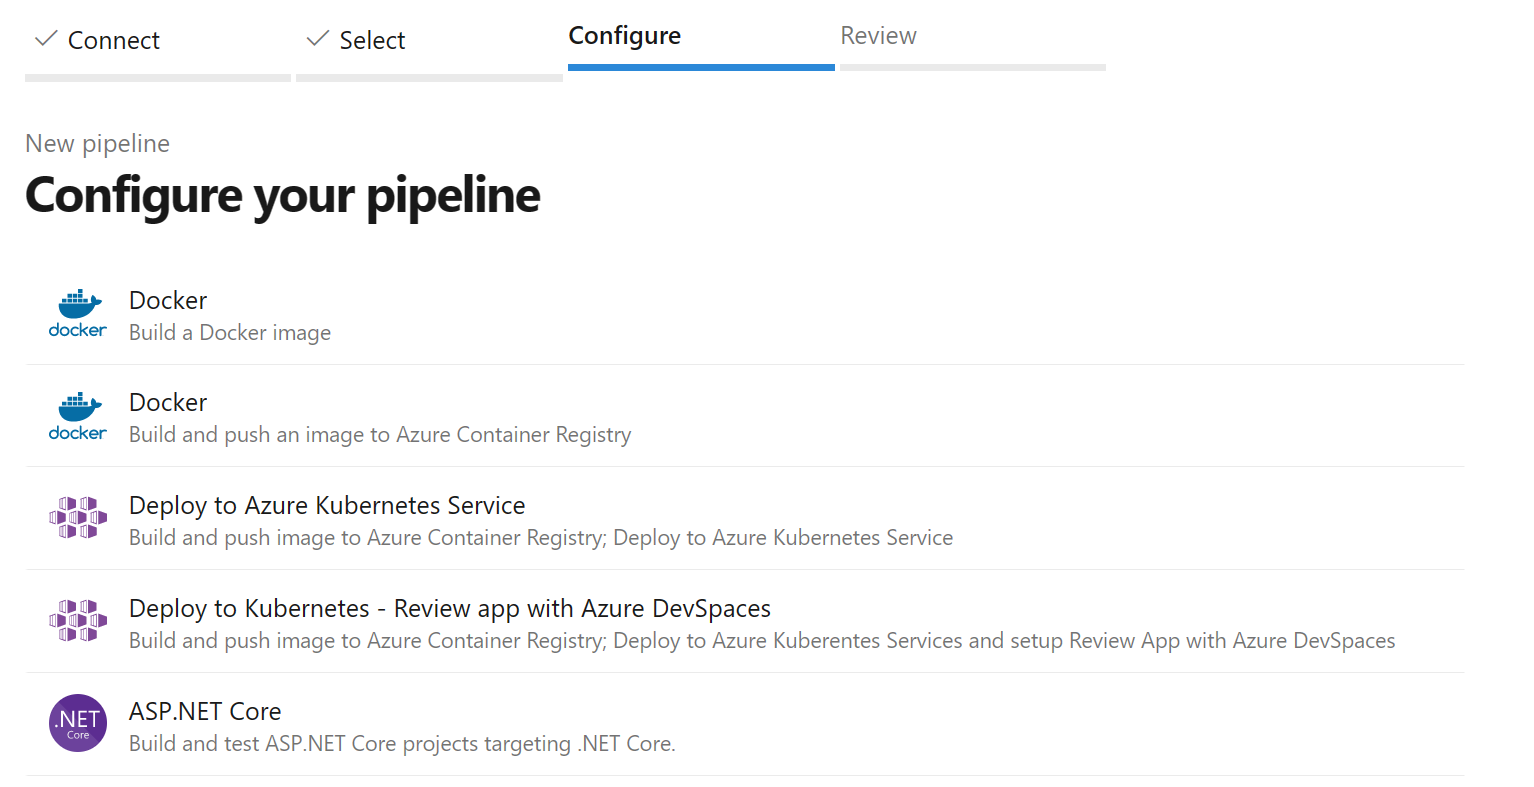Screen dimensions: 1534x787
Task: Click the description 'Build a Docker image'
Action: pos(230,333)
